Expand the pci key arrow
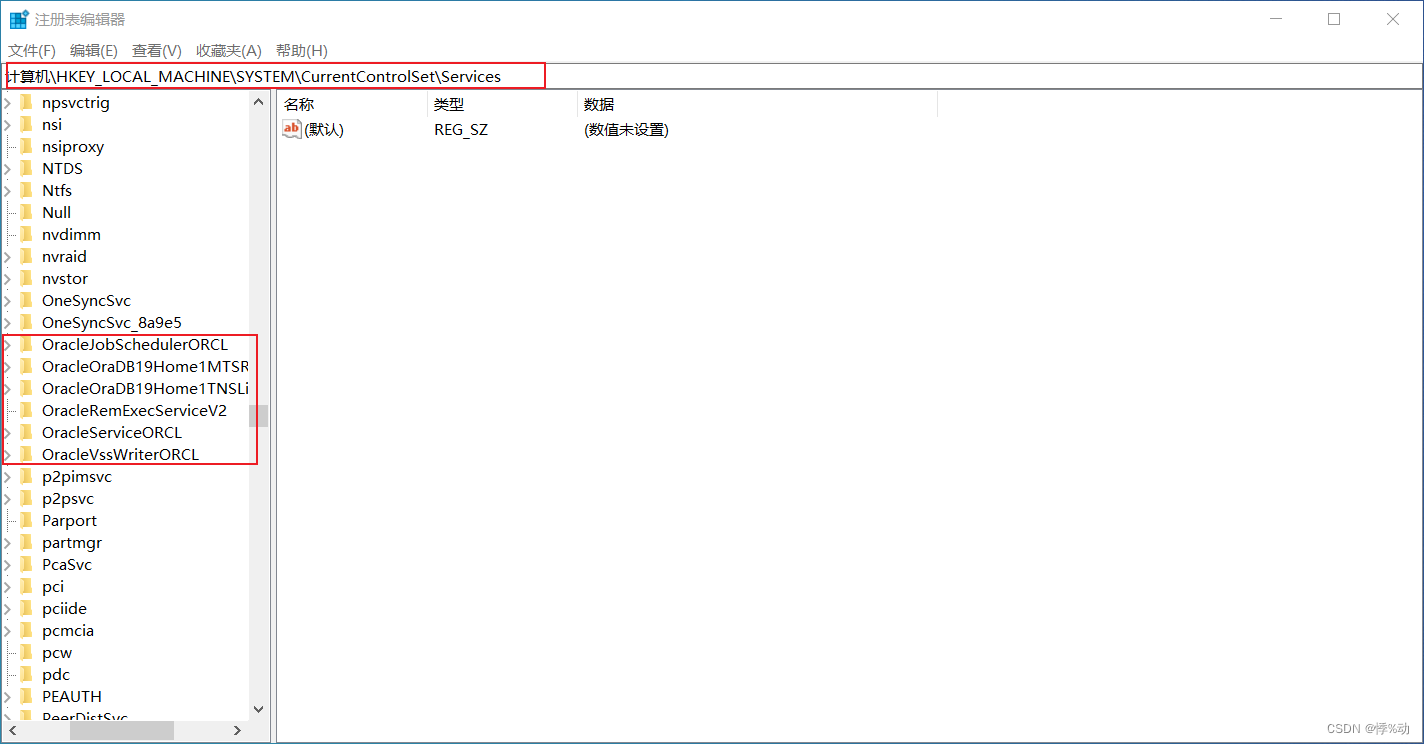Viewport: 1424px width, 744px height. click(8, 586)
